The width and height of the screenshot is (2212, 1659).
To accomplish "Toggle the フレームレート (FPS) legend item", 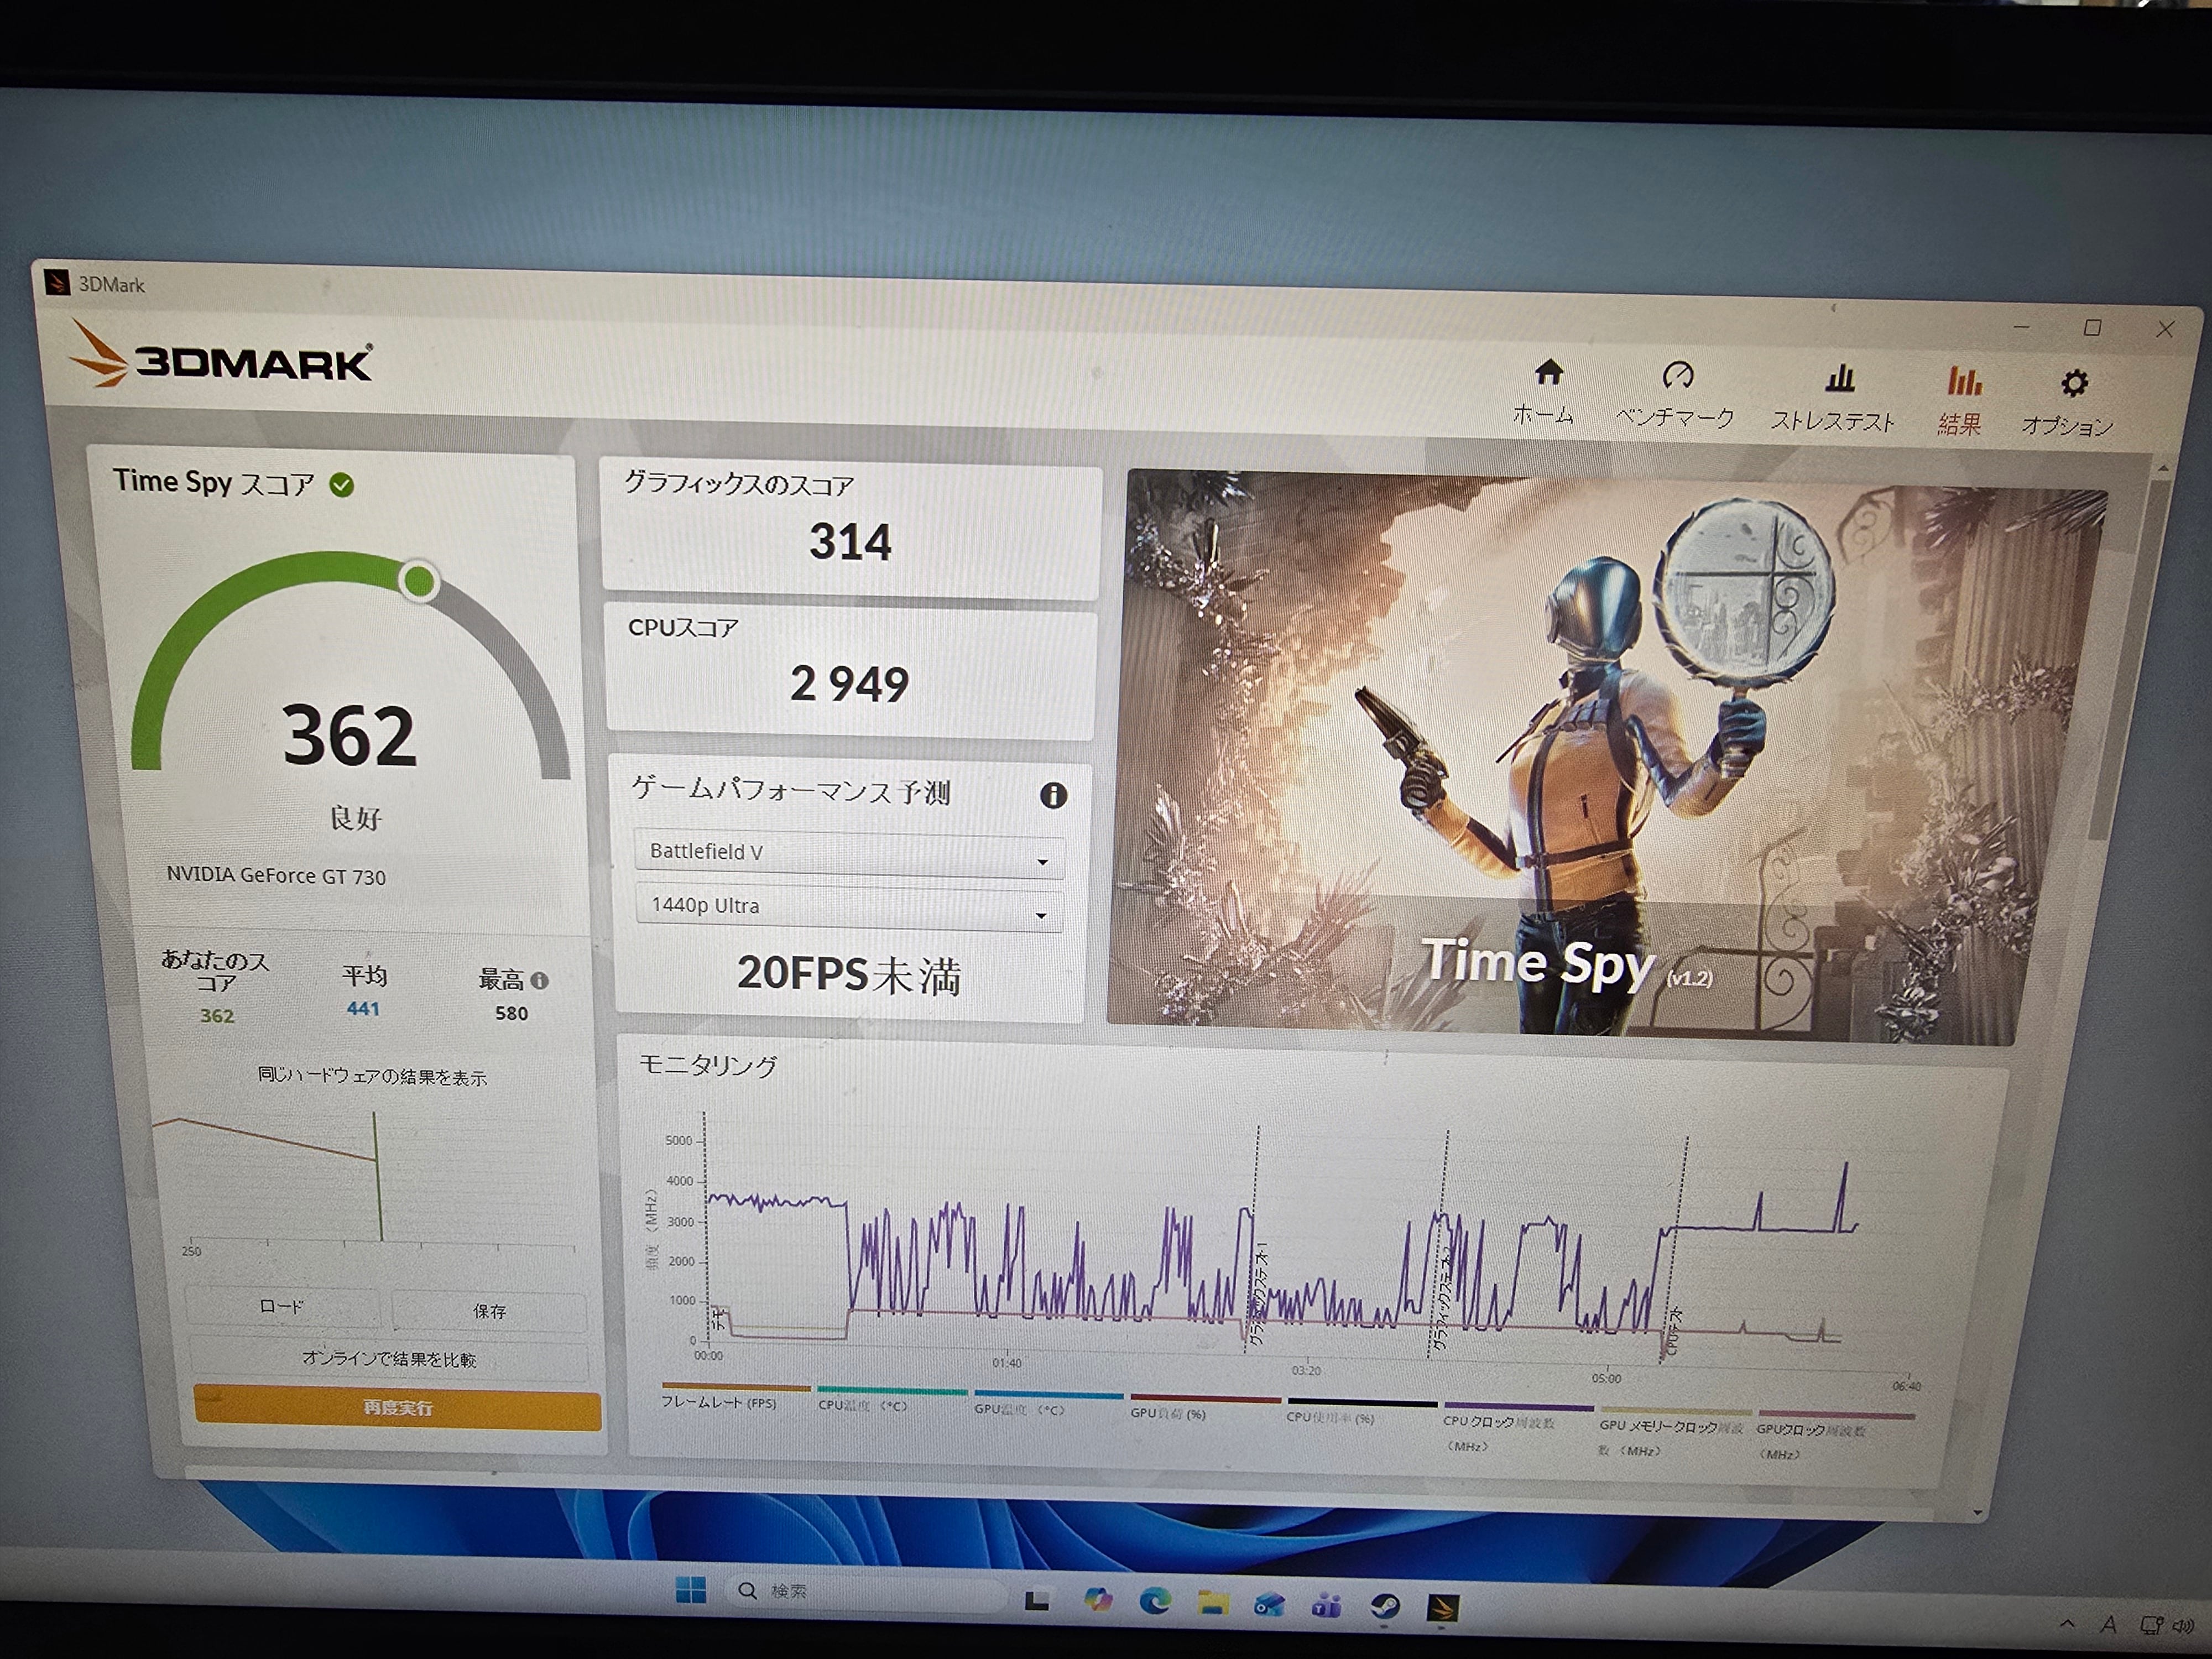I will 720,1402.
